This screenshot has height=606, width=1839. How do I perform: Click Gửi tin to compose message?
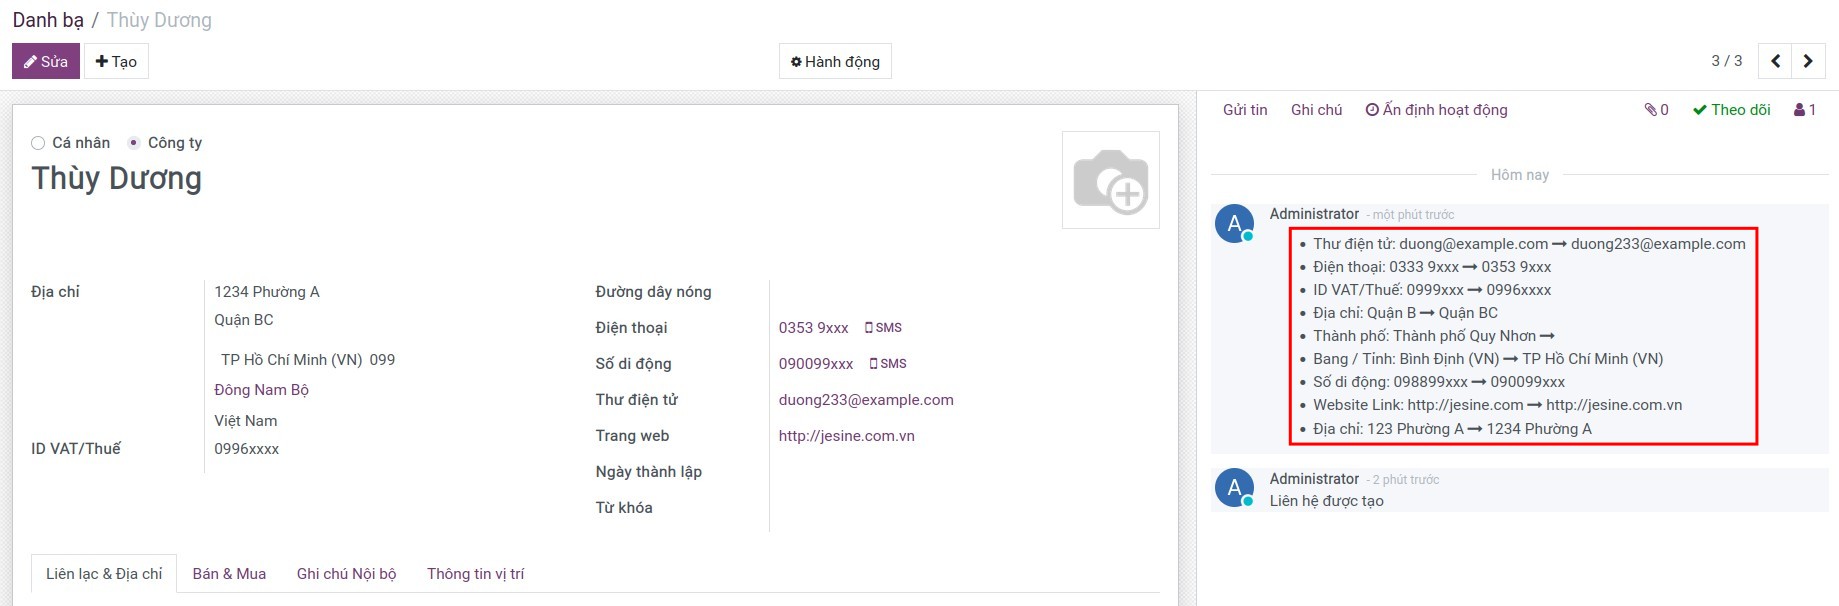point(1244,110)
